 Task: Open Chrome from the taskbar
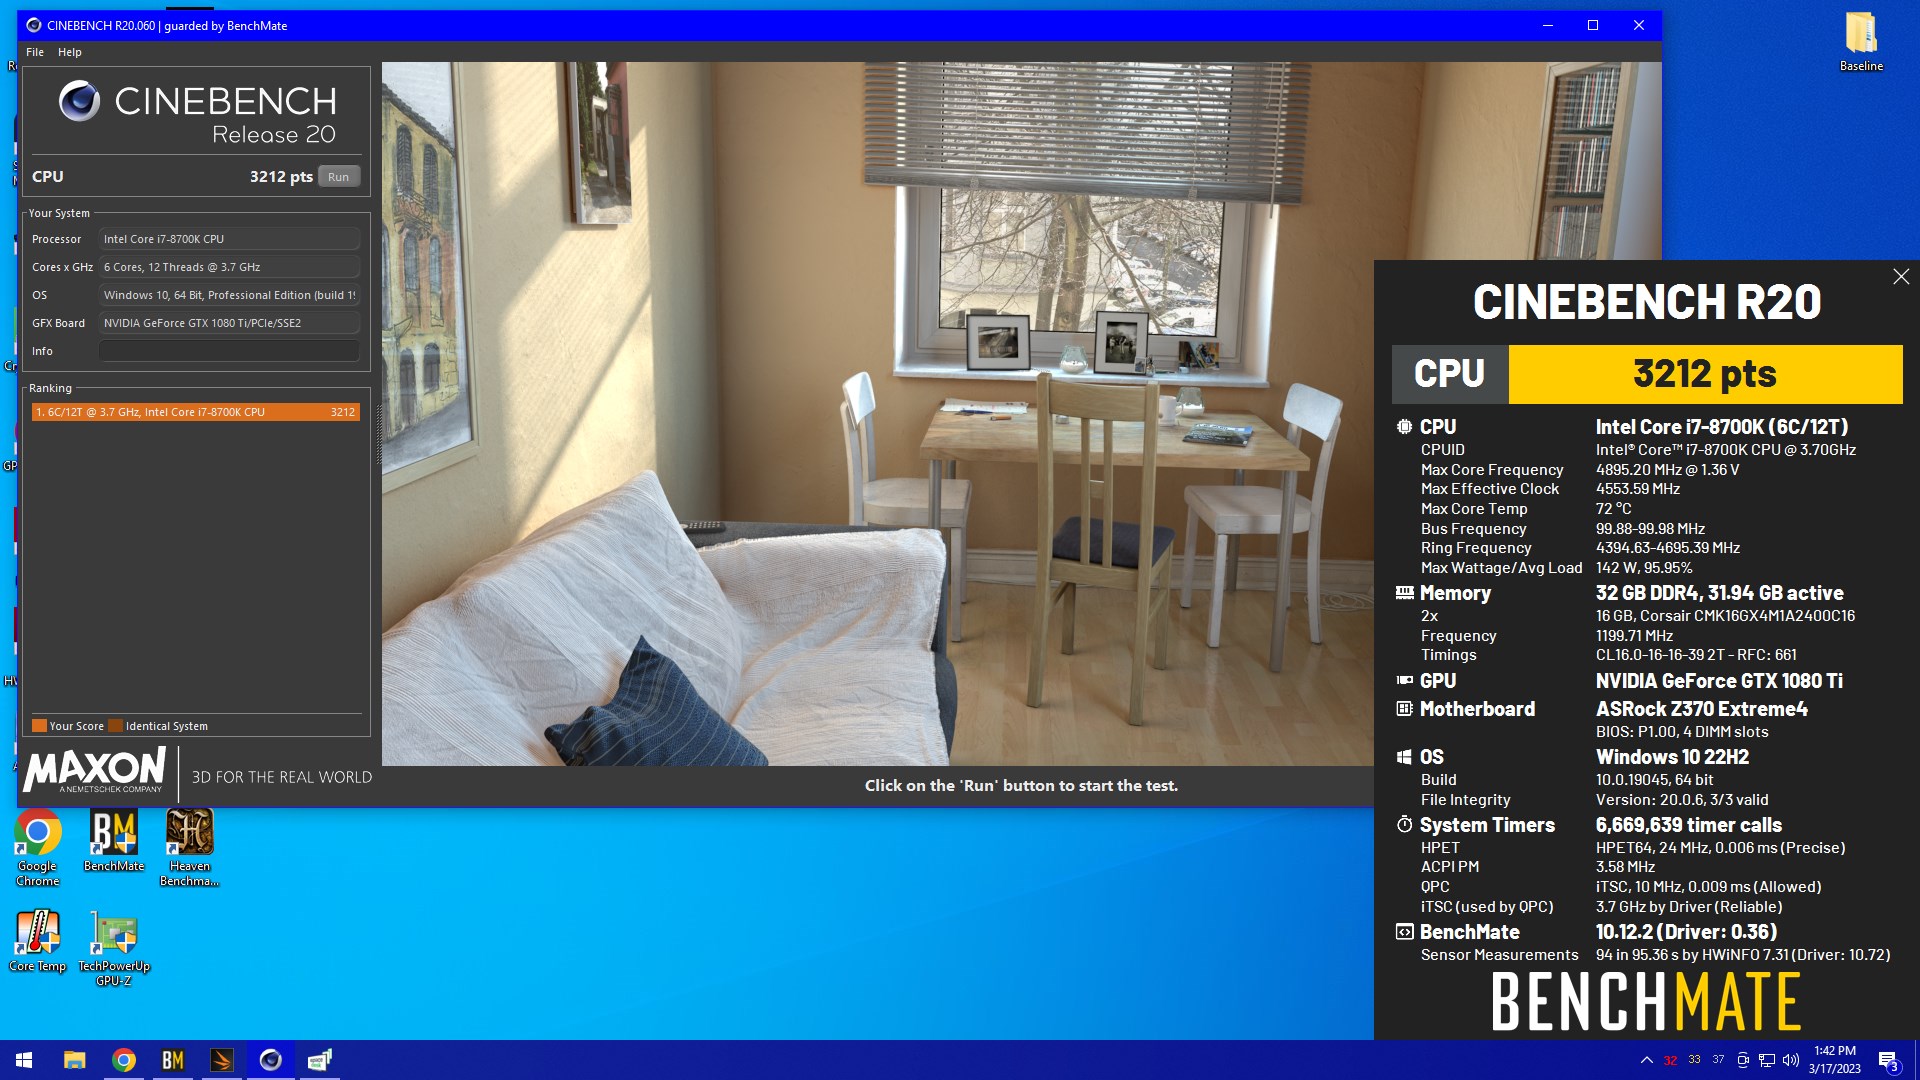123,1060
